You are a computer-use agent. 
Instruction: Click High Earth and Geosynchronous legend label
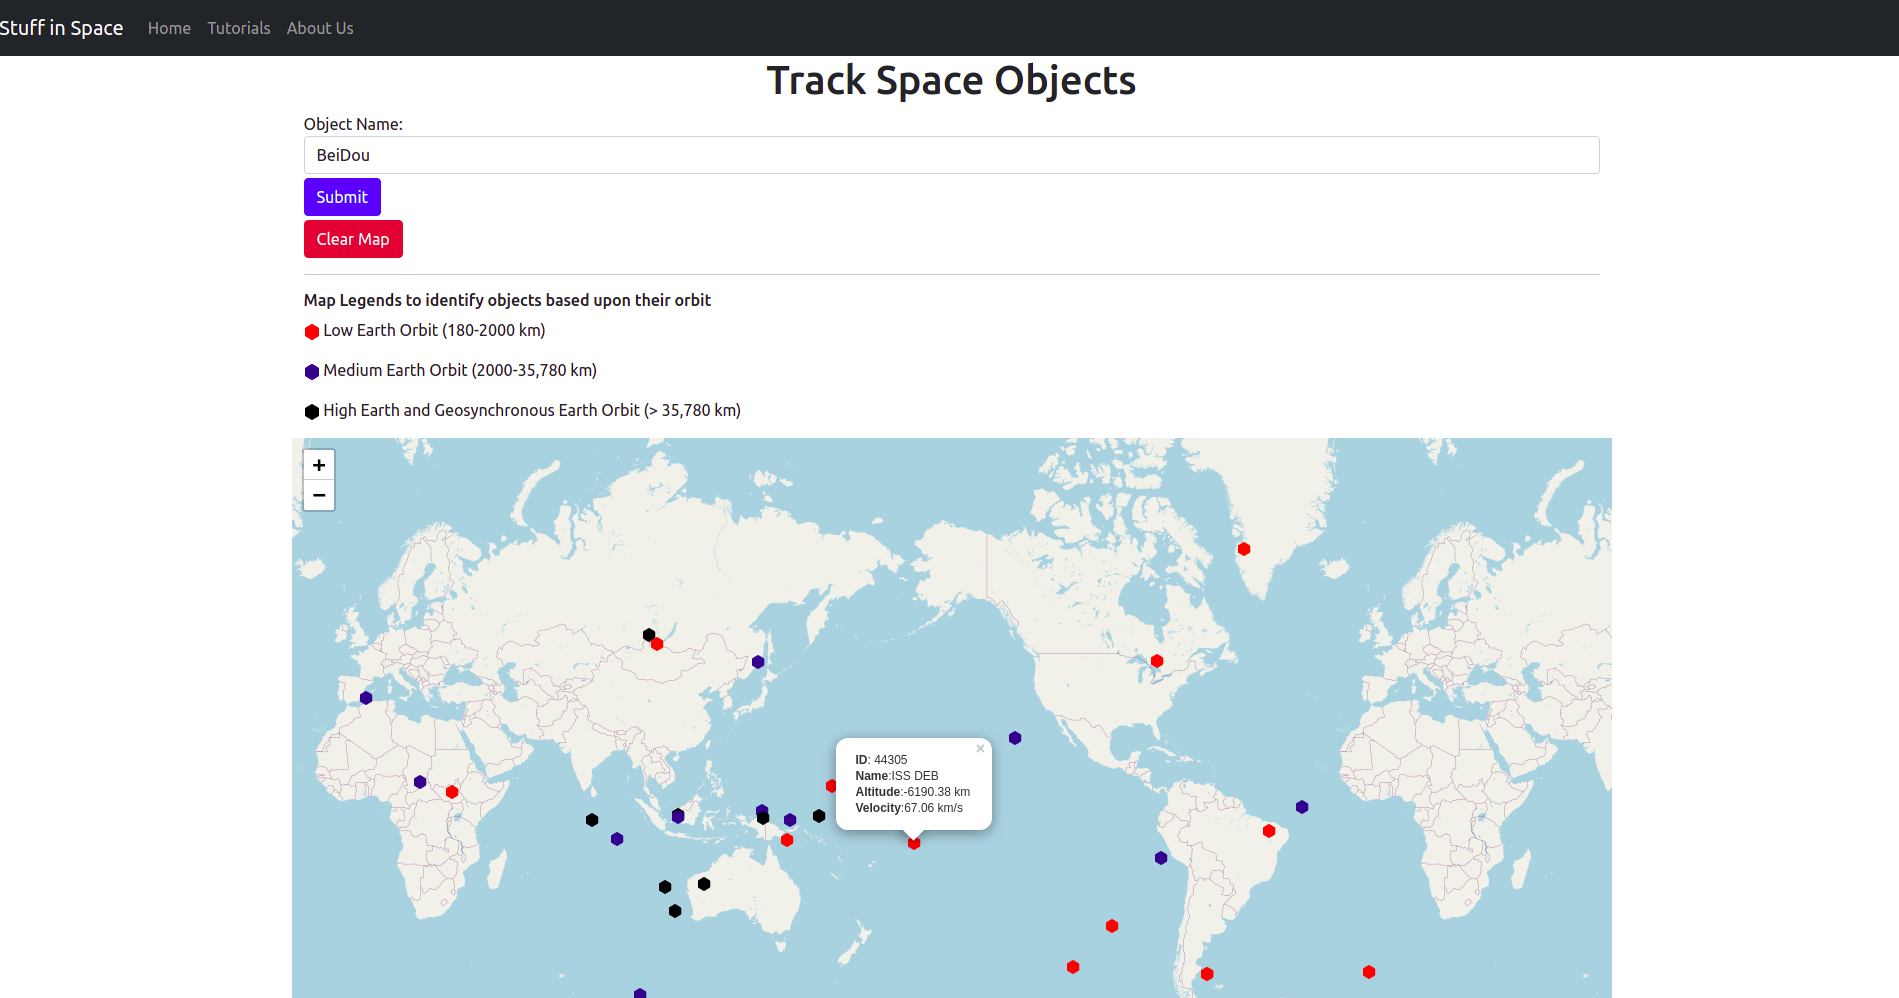(532, 410)
